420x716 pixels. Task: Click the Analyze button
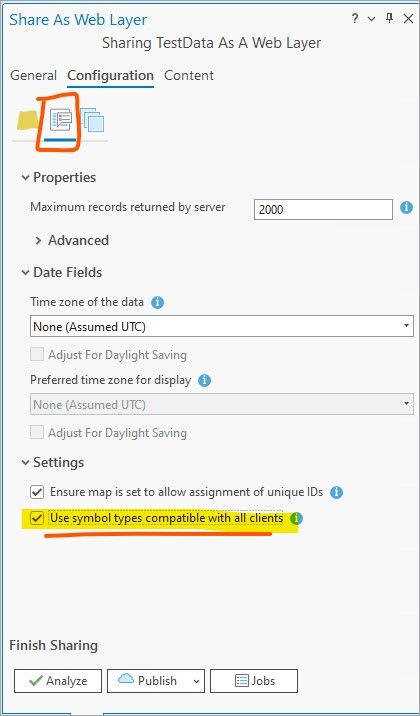[58, 681]
